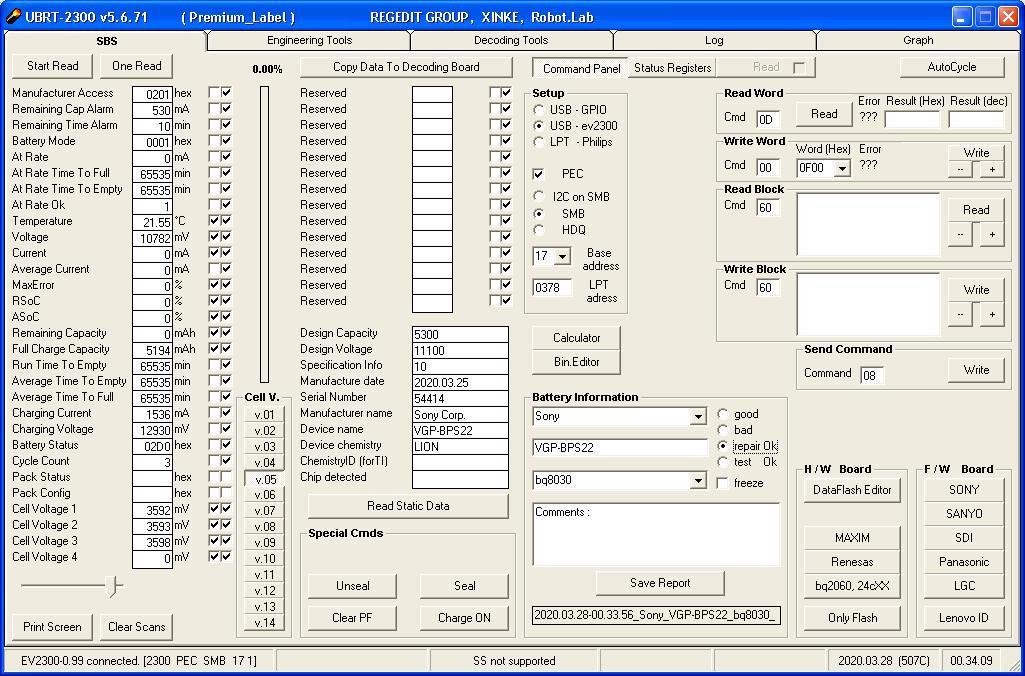
Task: Expand the Sony manufacturer dropdown
Action: point(698,416)
